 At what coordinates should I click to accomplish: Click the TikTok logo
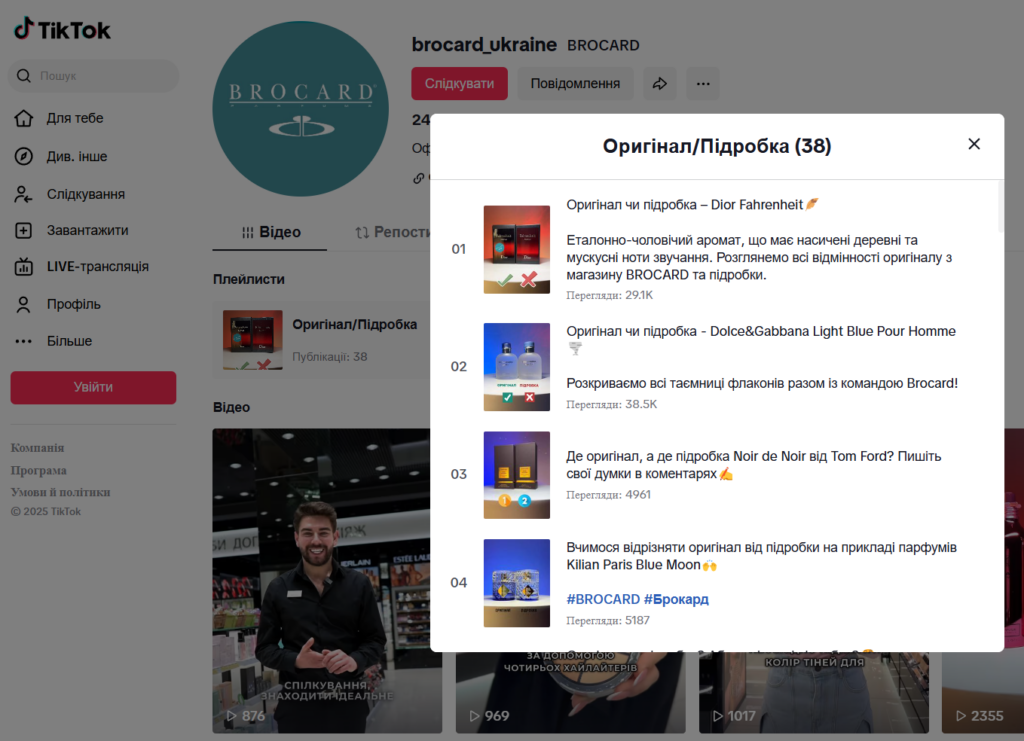[x=62, y=29]
